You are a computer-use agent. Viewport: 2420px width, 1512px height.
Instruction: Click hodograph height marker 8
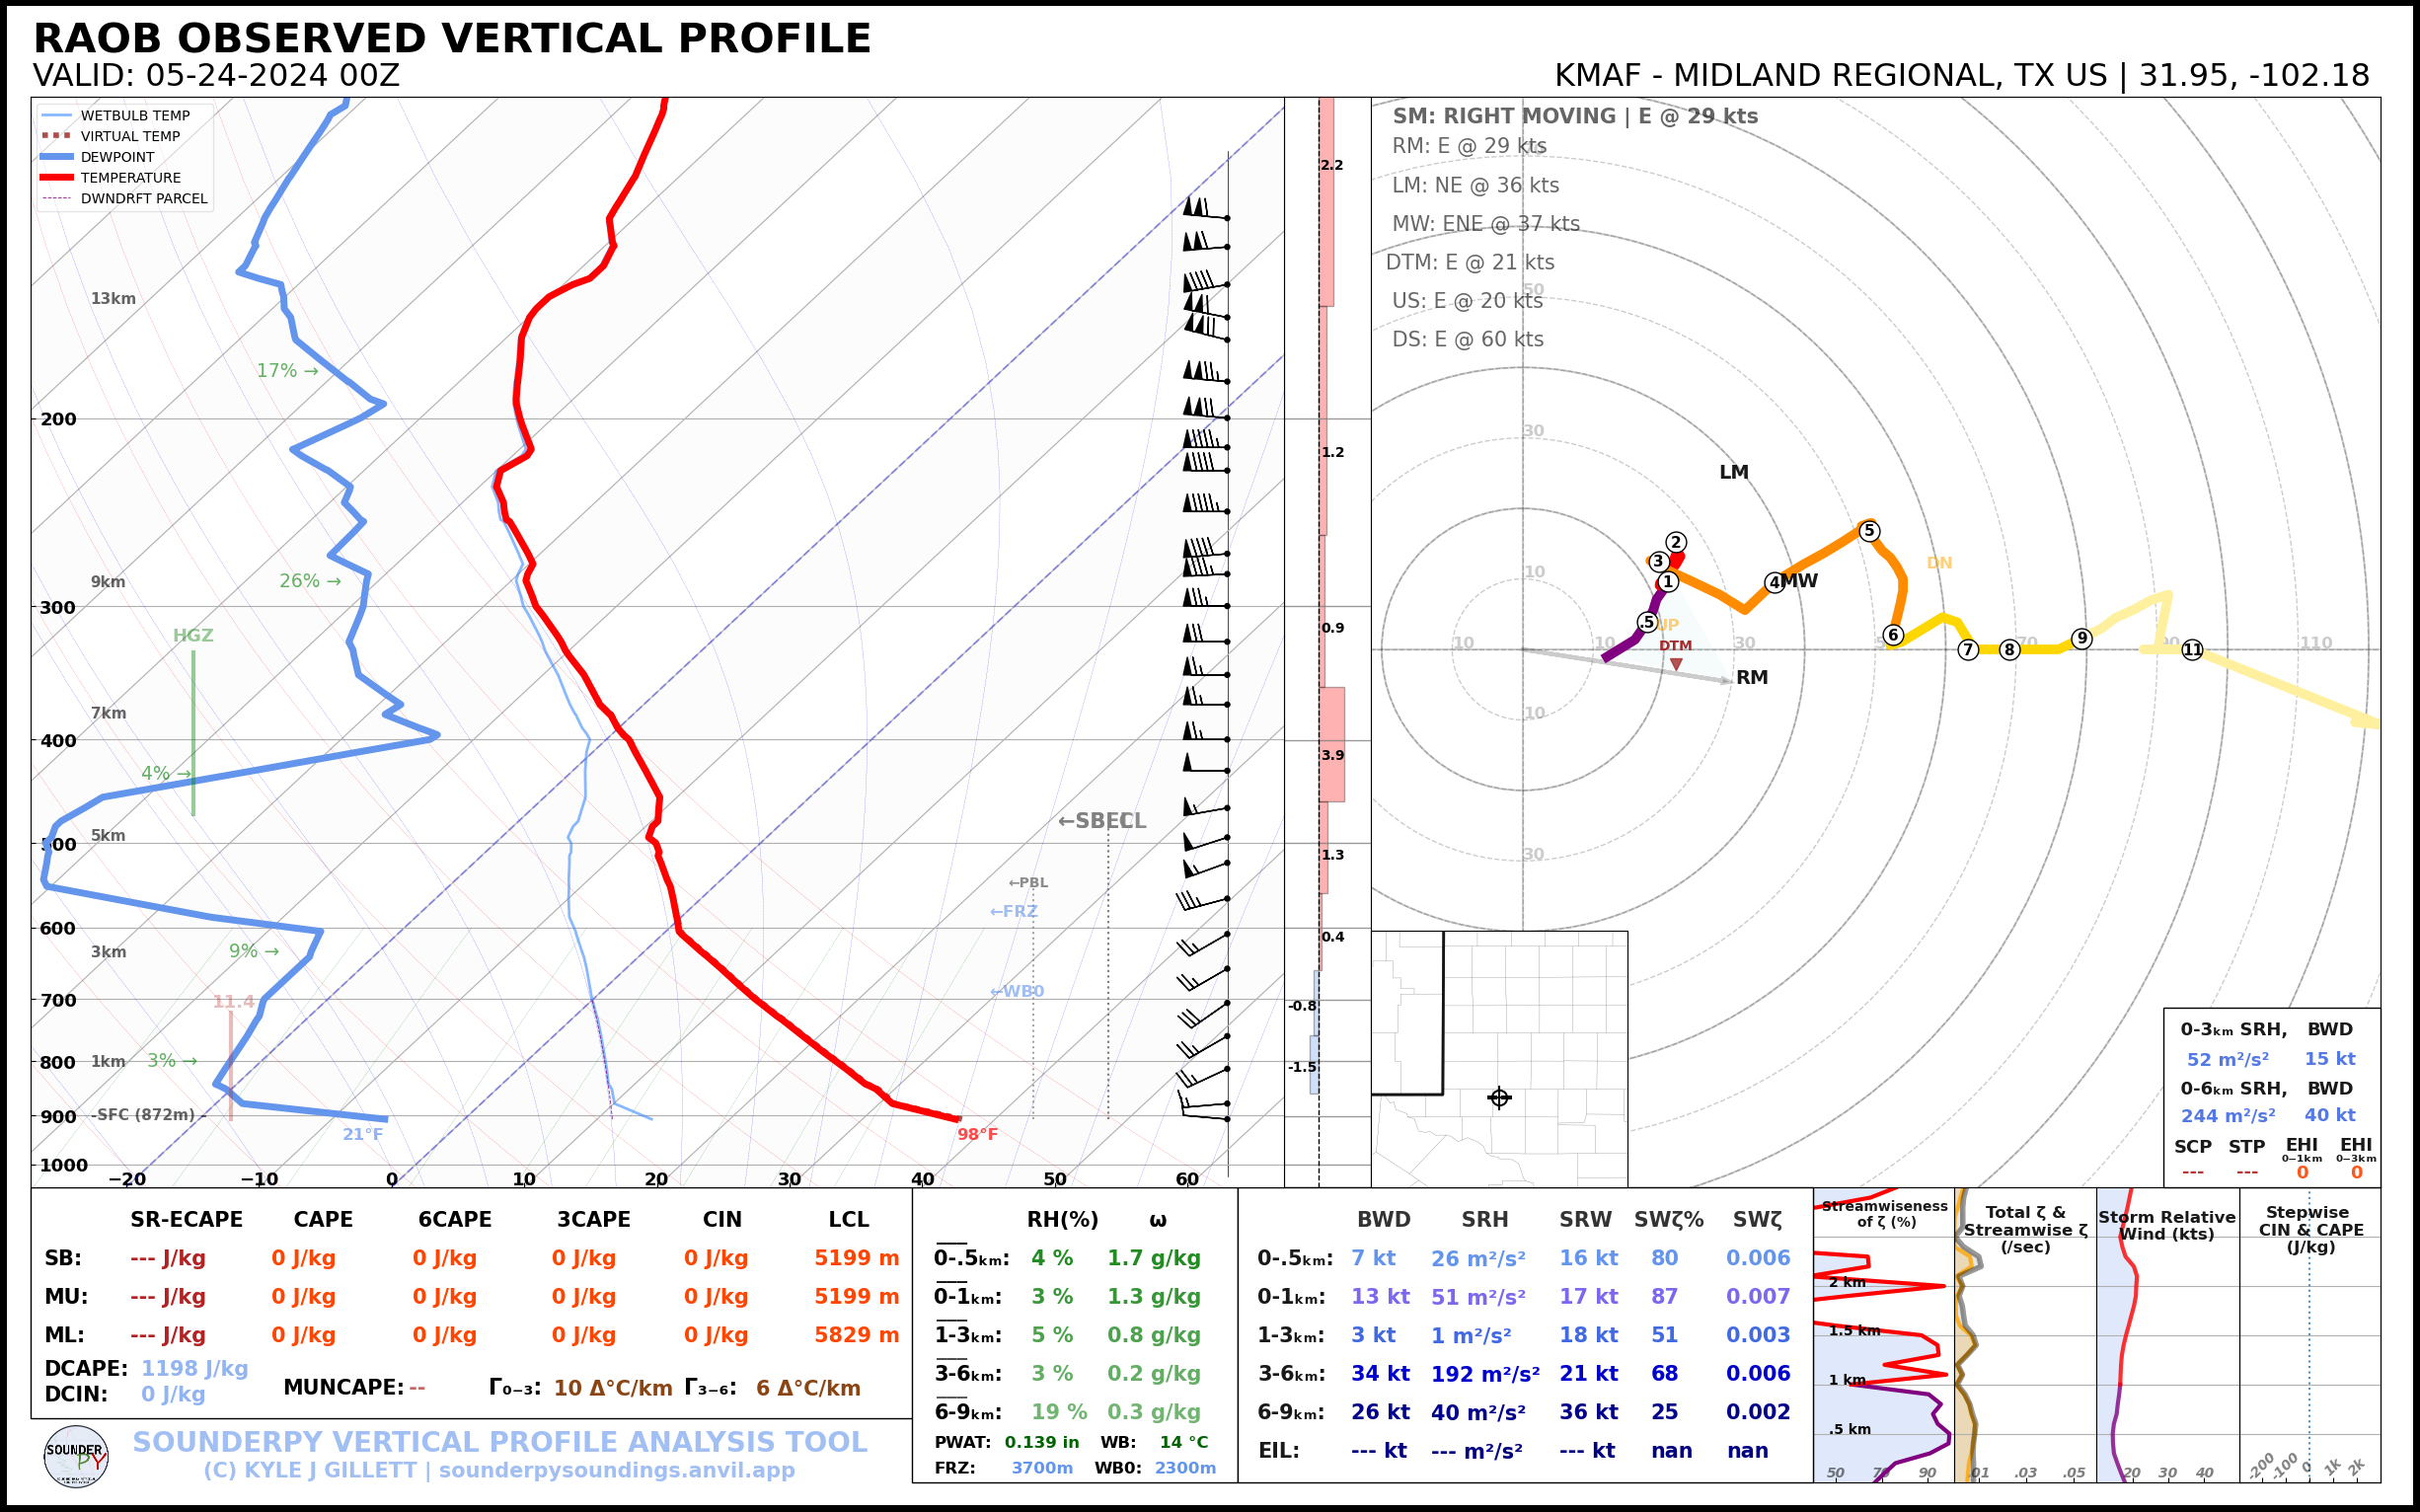pos(2009,650)
